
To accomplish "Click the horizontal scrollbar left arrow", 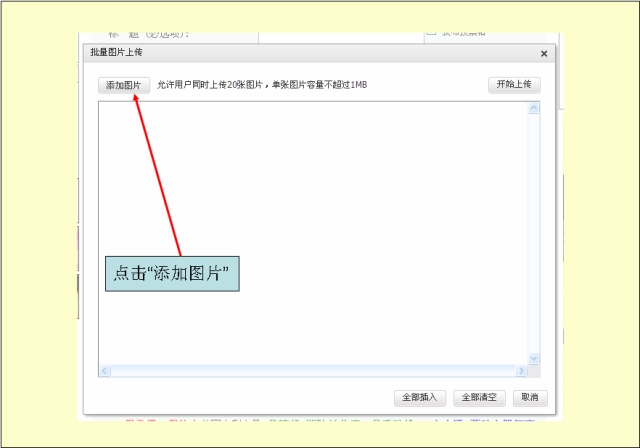I will (104, 371).
